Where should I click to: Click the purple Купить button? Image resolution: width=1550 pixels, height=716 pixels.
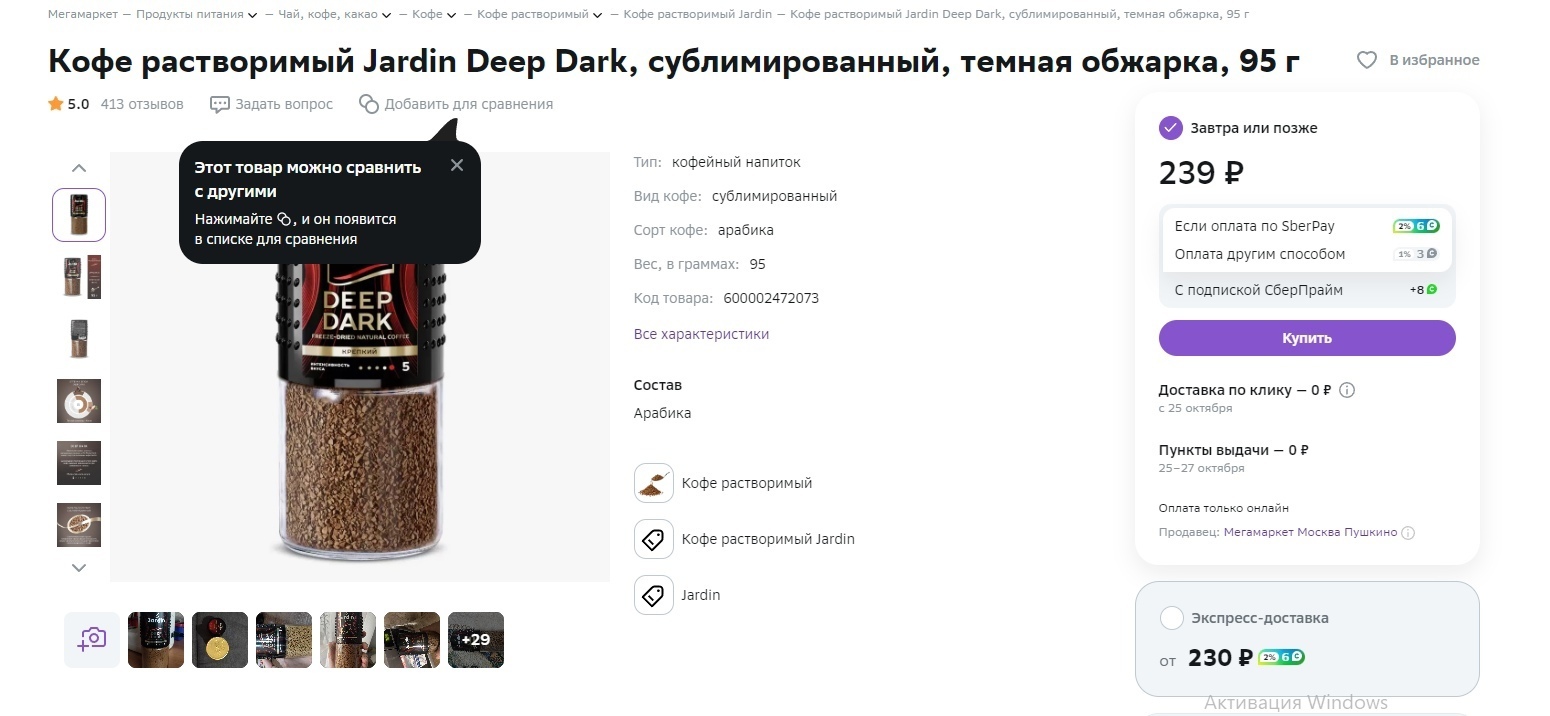(1307, 338)
